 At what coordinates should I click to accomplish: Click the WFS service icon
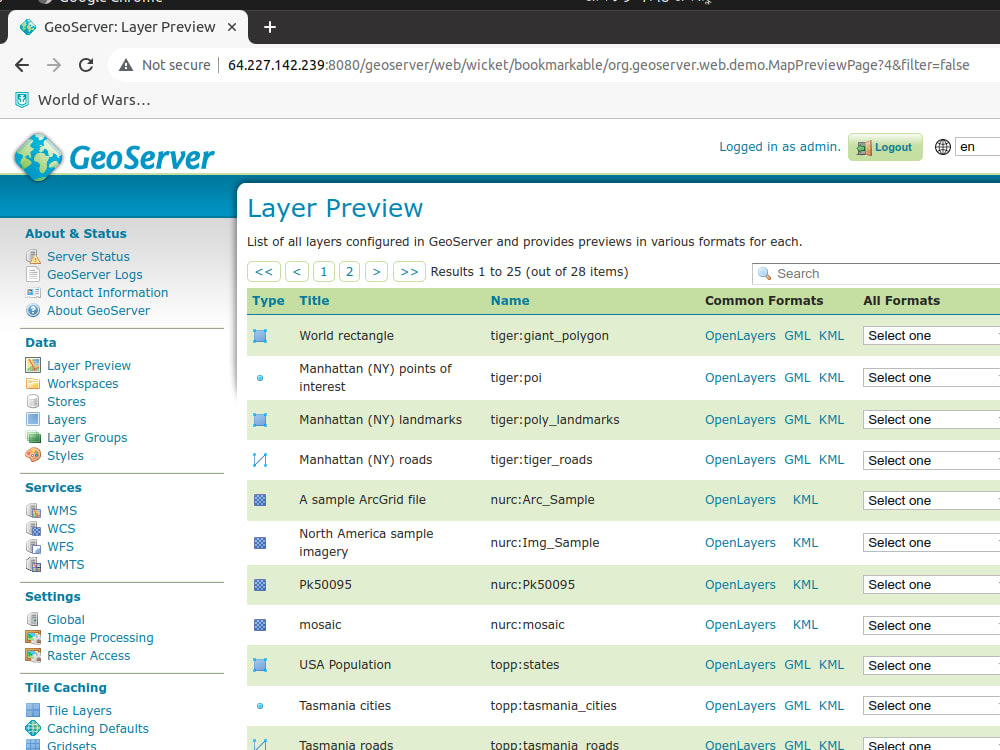[33, 547]
